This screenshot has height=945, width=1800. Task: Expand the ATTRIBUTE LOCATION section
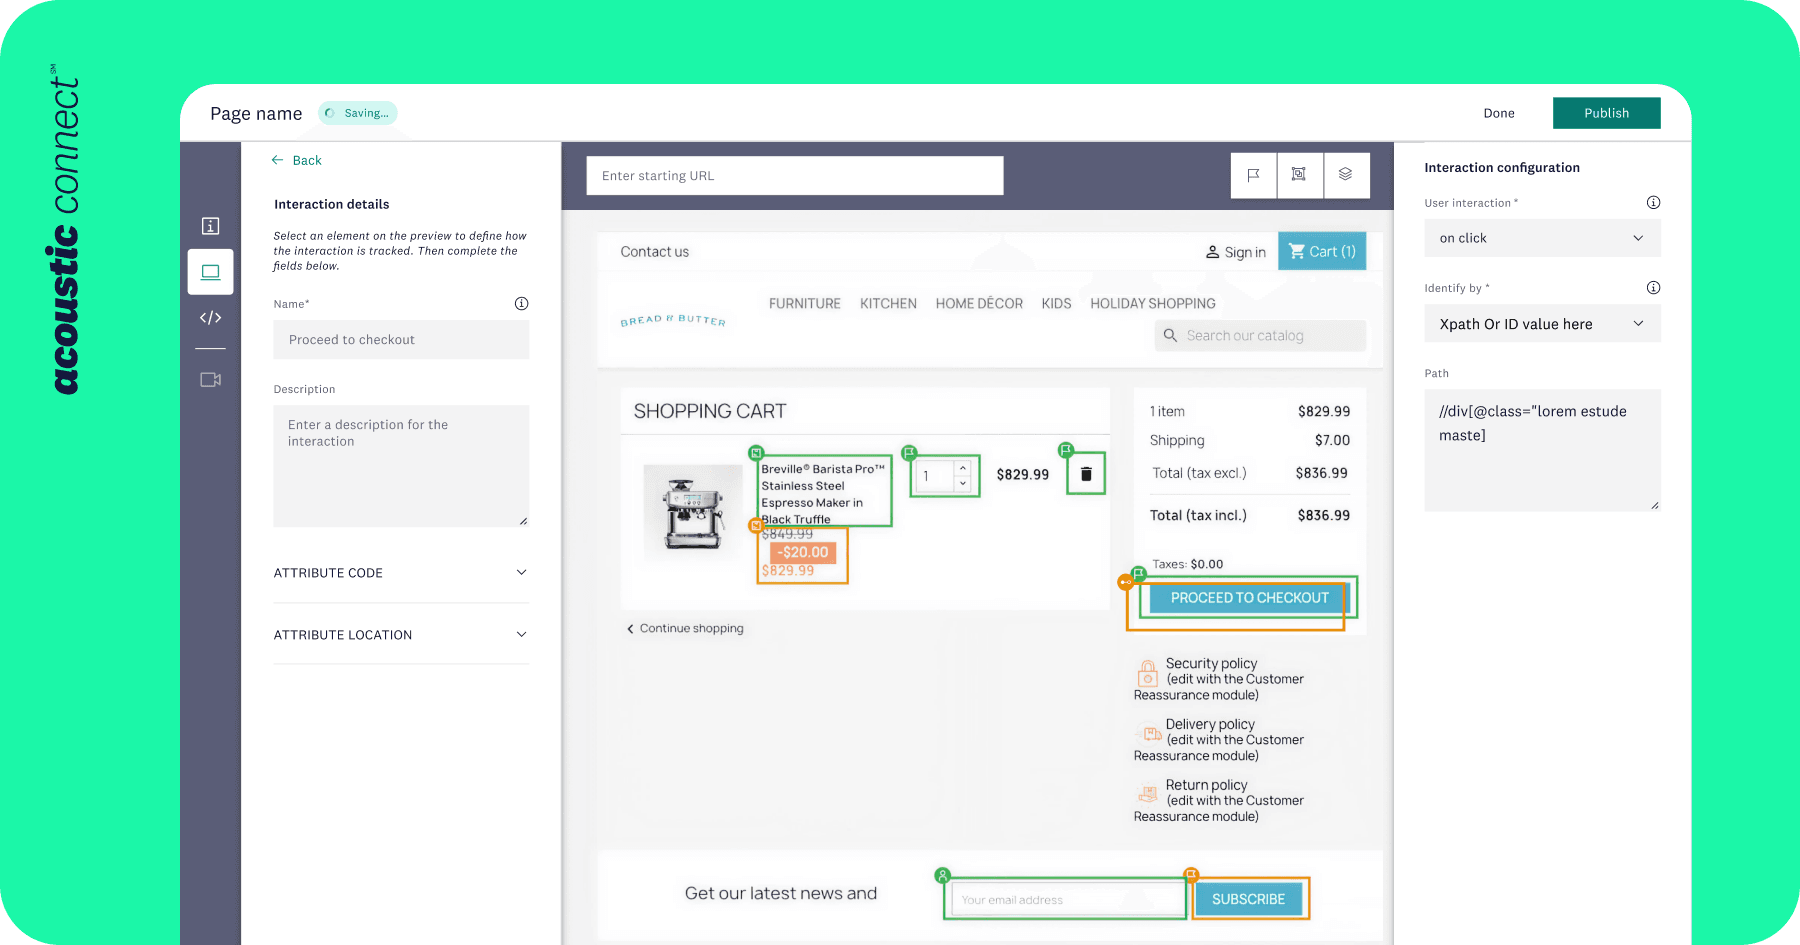[x=400, y=635]
